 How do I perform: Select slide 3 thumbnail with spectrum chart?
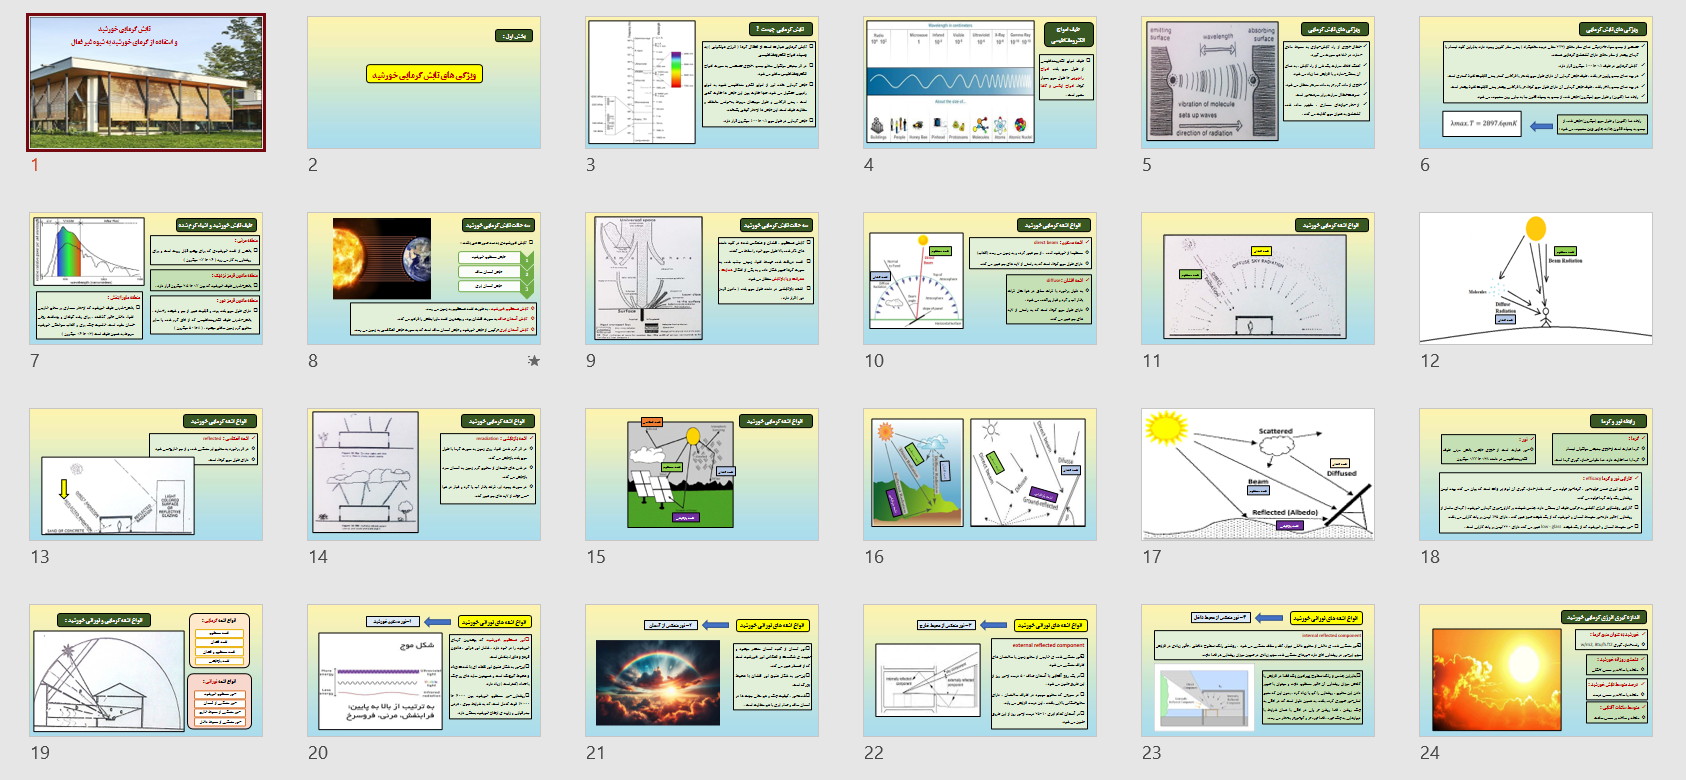click(x=702, y=82)
